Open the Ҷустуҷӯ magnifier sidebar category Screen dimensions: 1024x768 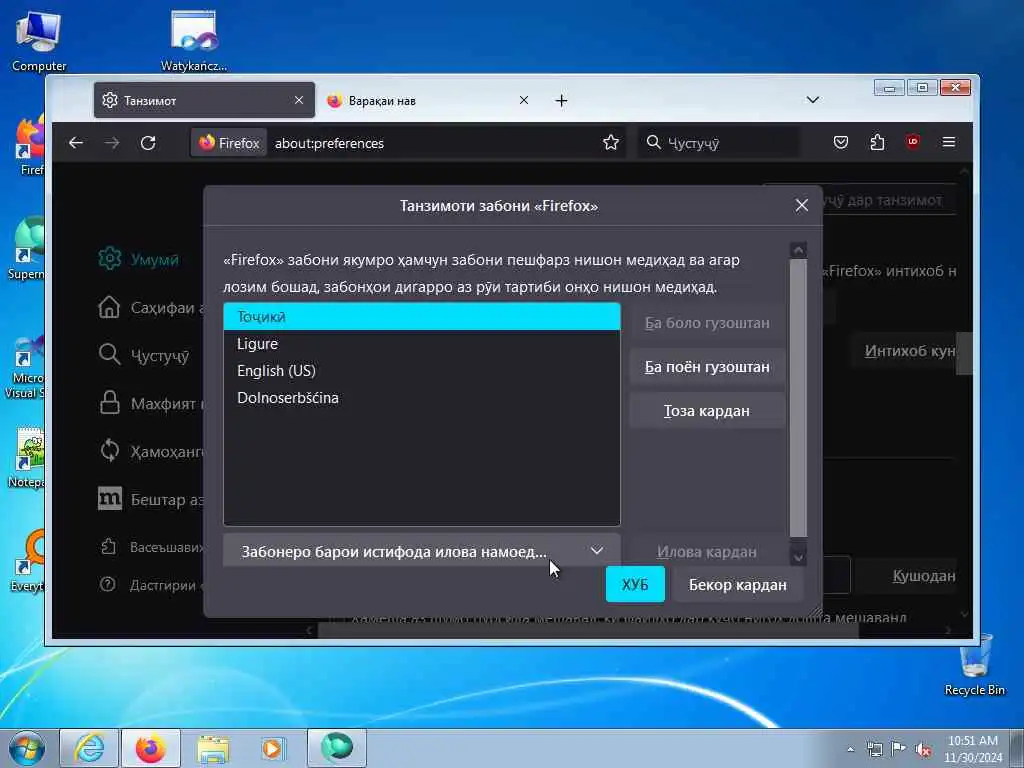tap(144, 355)
